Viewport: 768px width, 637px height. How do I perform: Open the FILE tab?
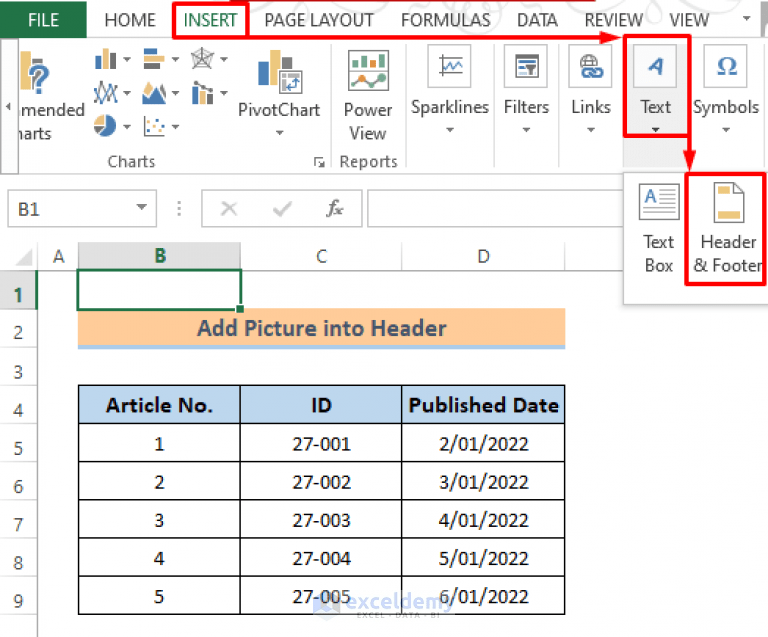43,20
